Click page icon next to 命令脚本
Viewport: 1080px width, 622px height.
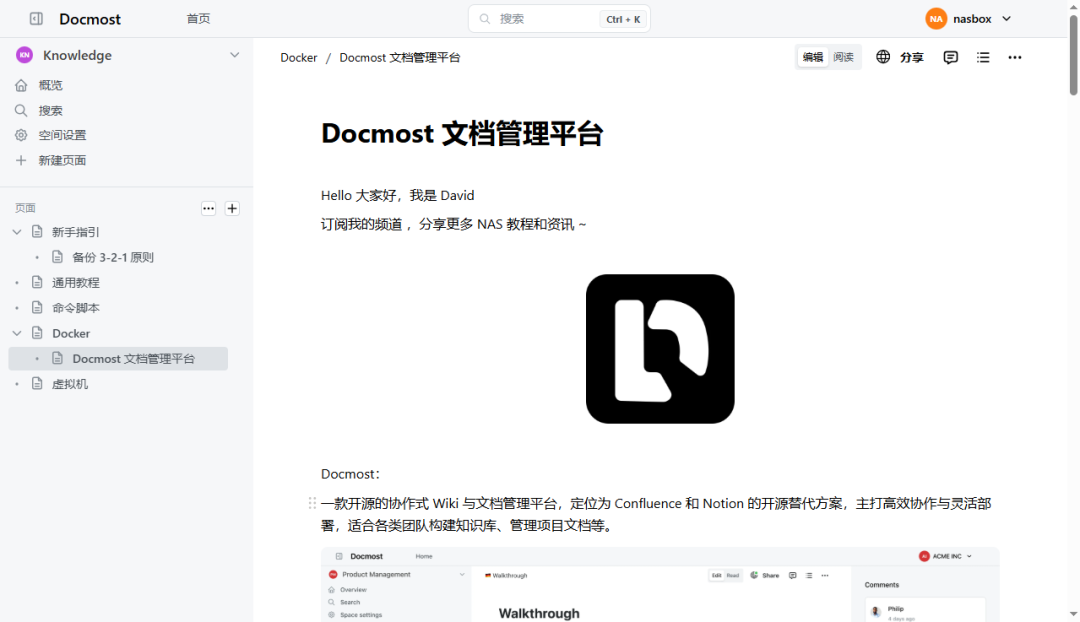[x=37, y=308]
